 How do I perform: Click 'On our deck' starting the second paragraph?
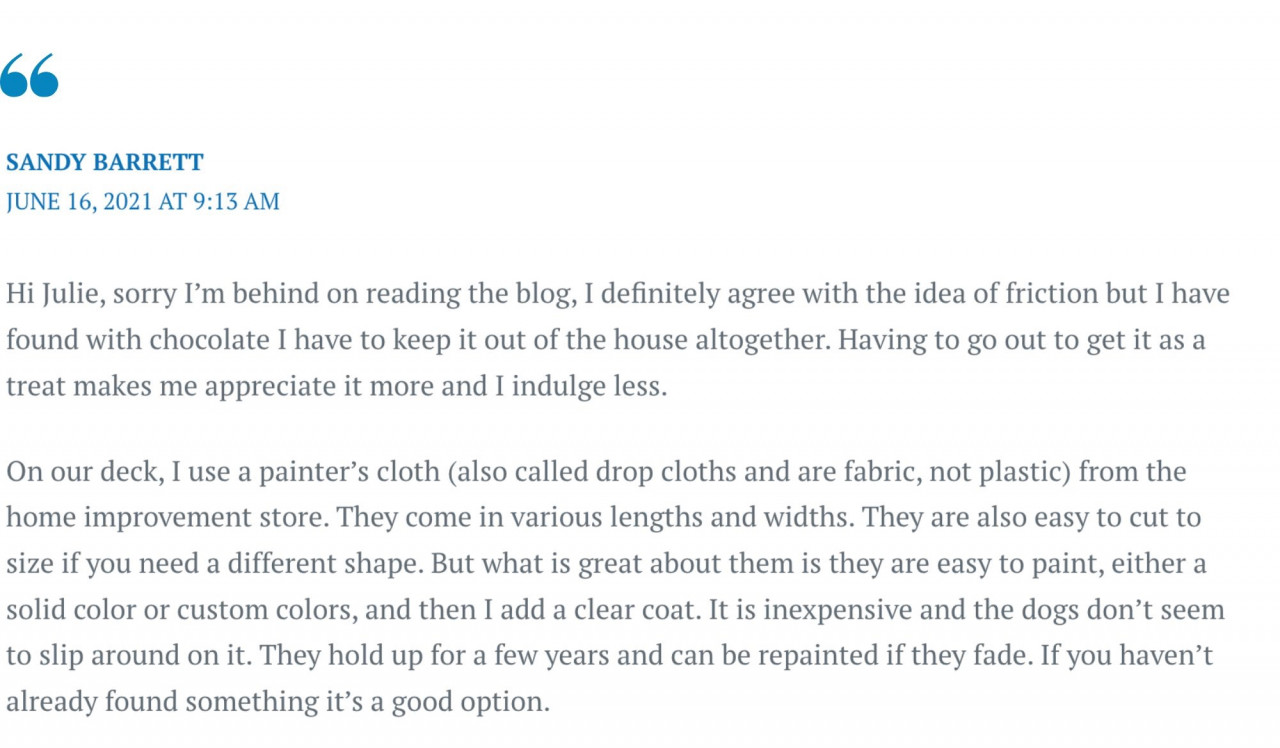coord(84,471)
